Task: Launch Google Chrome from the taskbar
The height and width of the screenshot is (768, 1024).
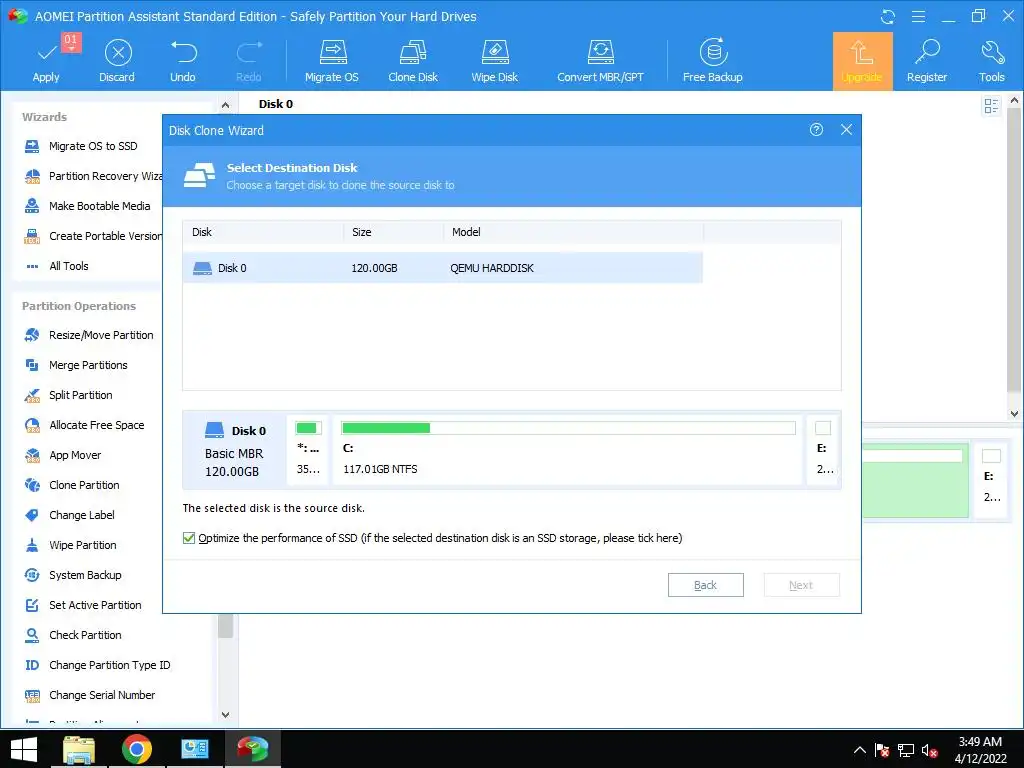Action: click(x=136, y=749)
